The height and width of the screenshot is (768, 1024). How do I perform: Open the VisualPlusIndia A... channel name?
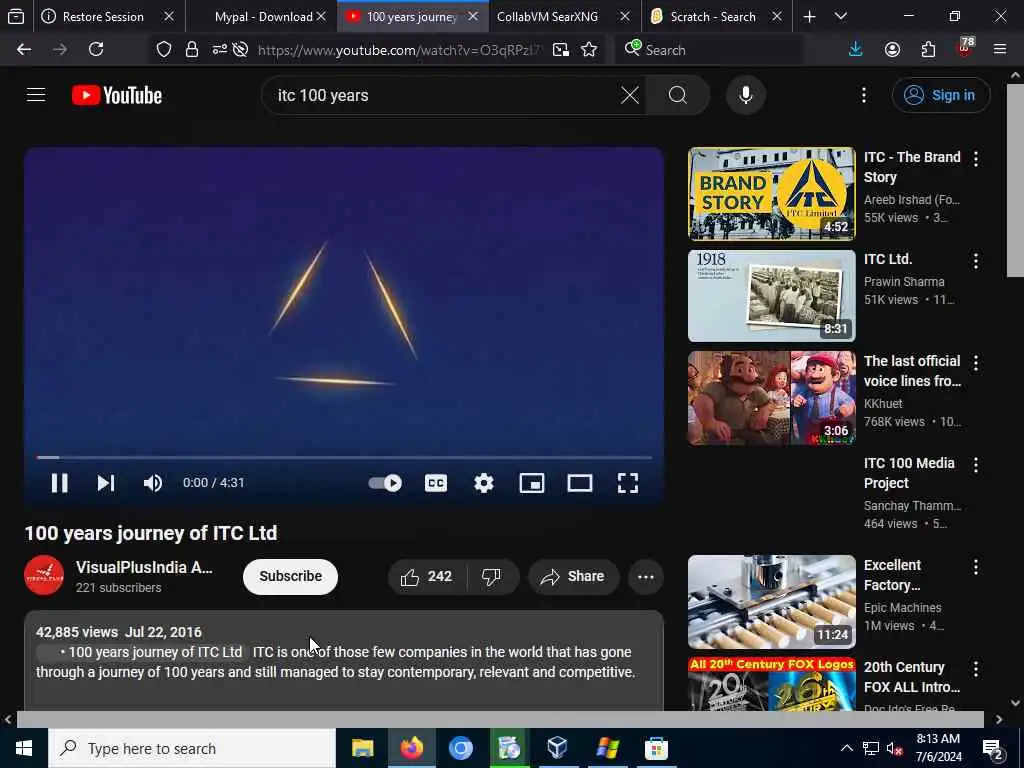(x=144, y=568)
